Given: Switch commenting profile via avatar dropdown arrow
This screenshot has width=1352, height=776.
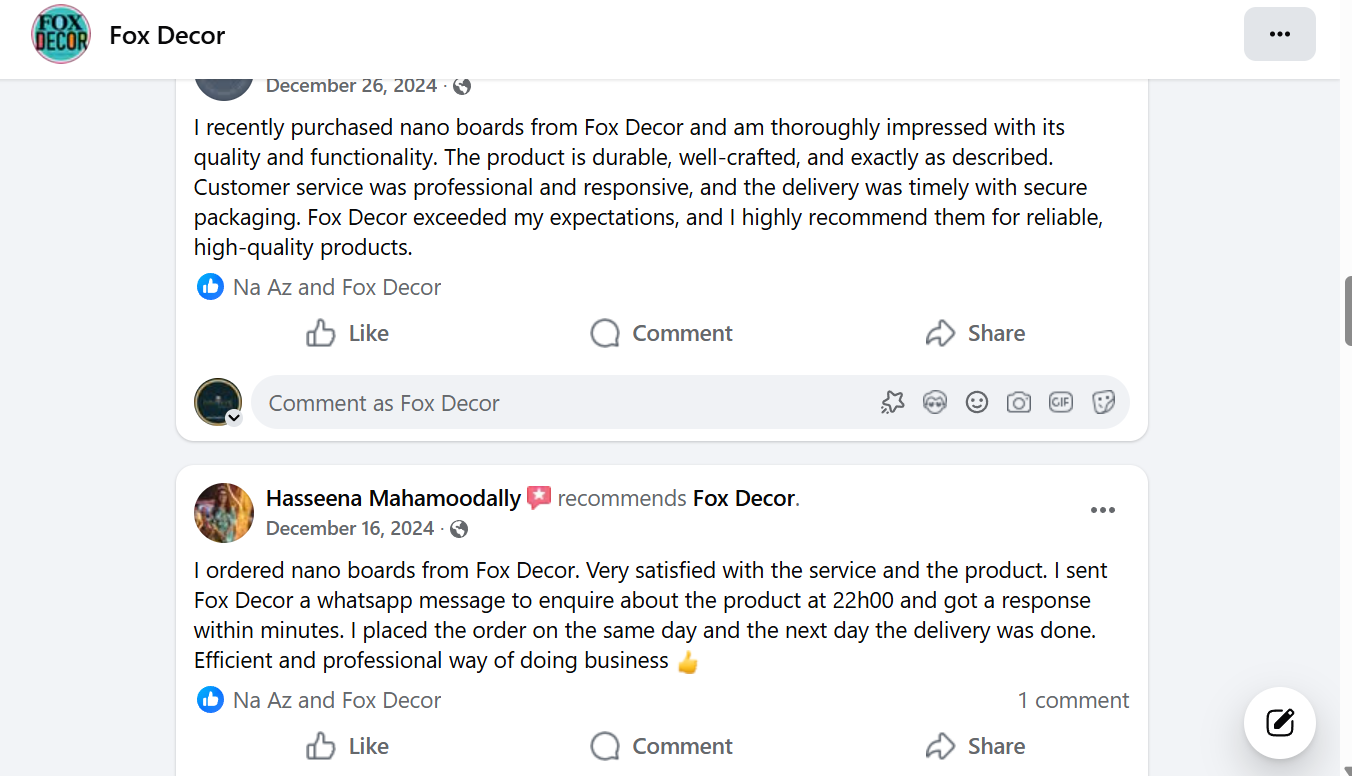Looking at the screenshot, I should [234, 418].
